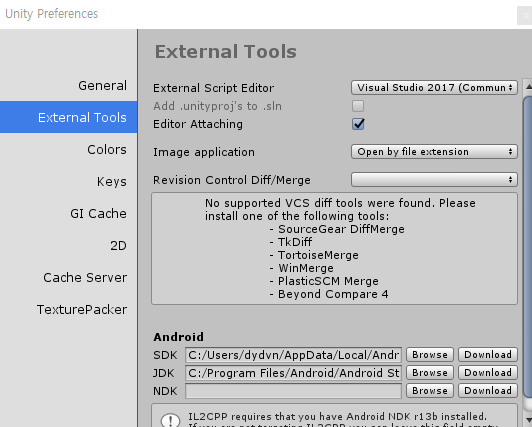
Task: Select External Tools in sidebar
Action: click(69, 117)
